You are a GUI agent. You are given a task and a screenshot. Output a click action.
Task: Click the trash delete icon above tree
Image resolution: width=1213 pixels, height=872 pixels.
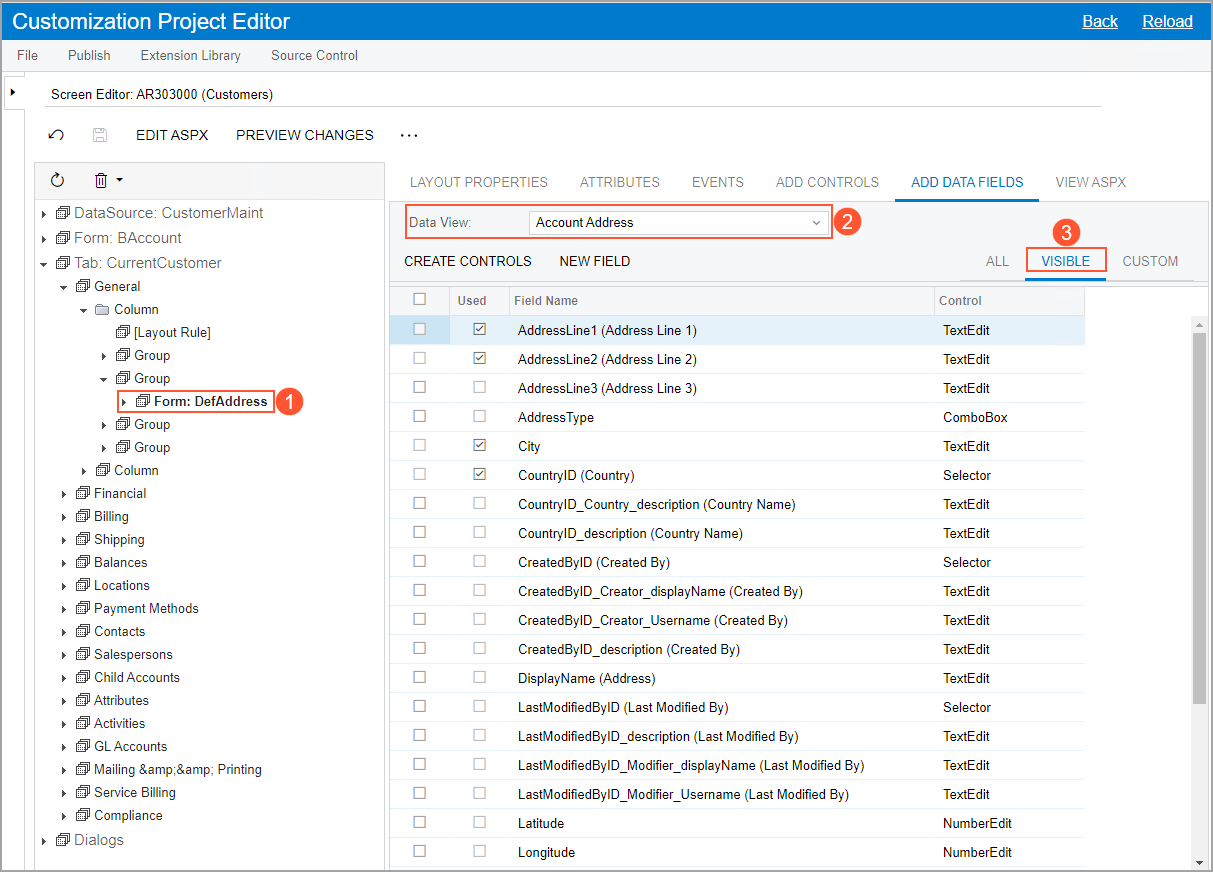click(x=101, y=180)
